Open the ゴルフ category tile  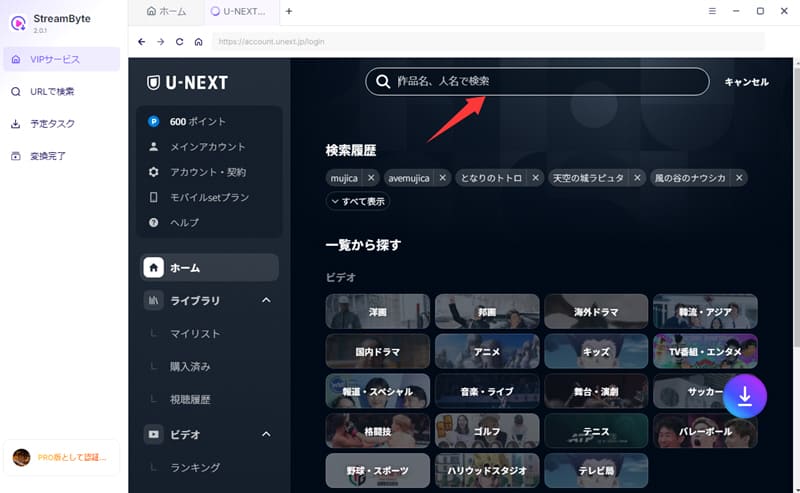coord(487,431)
